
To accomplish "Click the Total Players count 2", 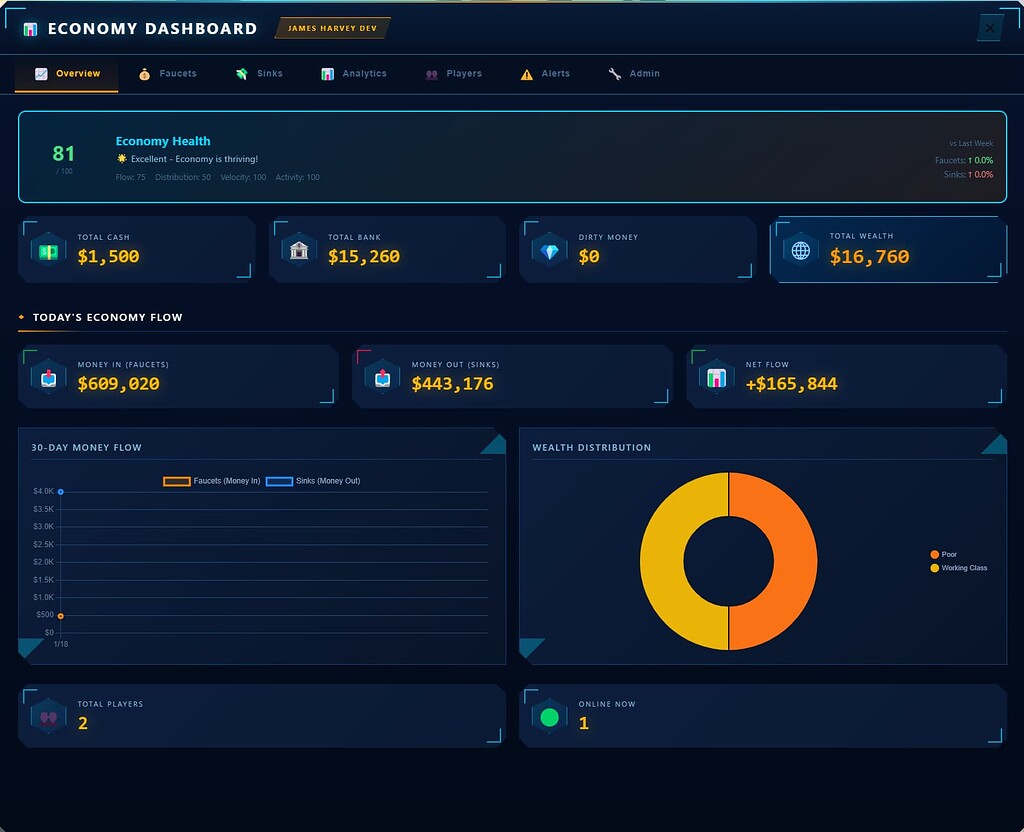I will click(x=83, y=724).
